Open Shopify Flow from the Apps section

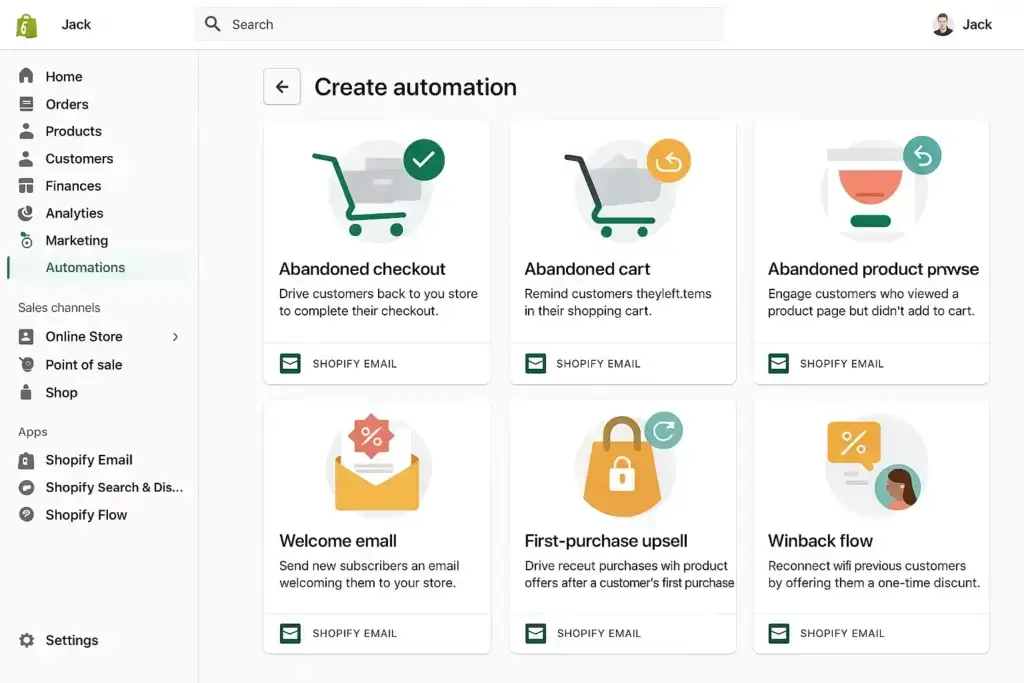[x=26, y=514]
